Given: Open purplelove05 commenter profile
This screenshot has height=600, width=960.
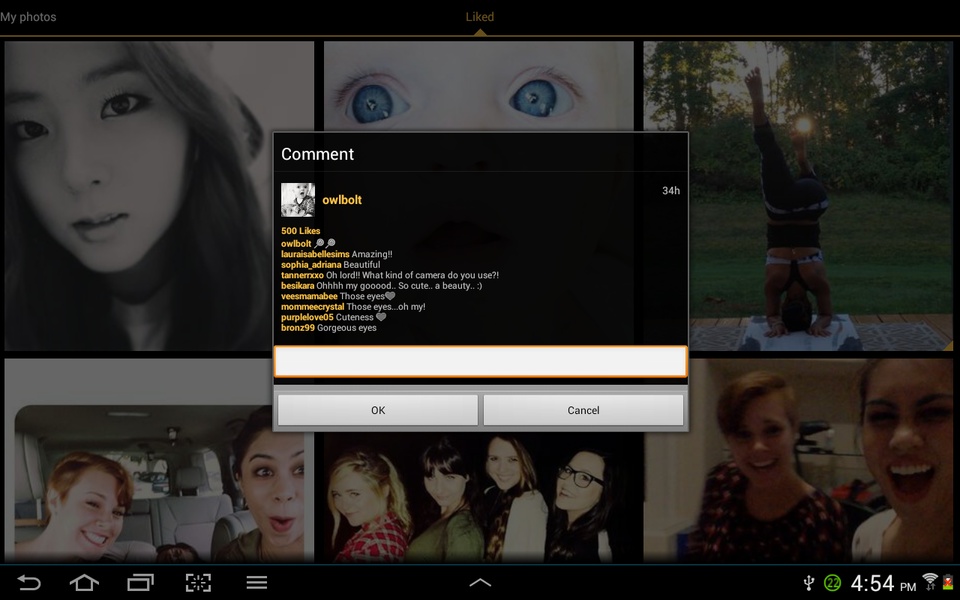Looking at the screenshot, I should [307, 317].
